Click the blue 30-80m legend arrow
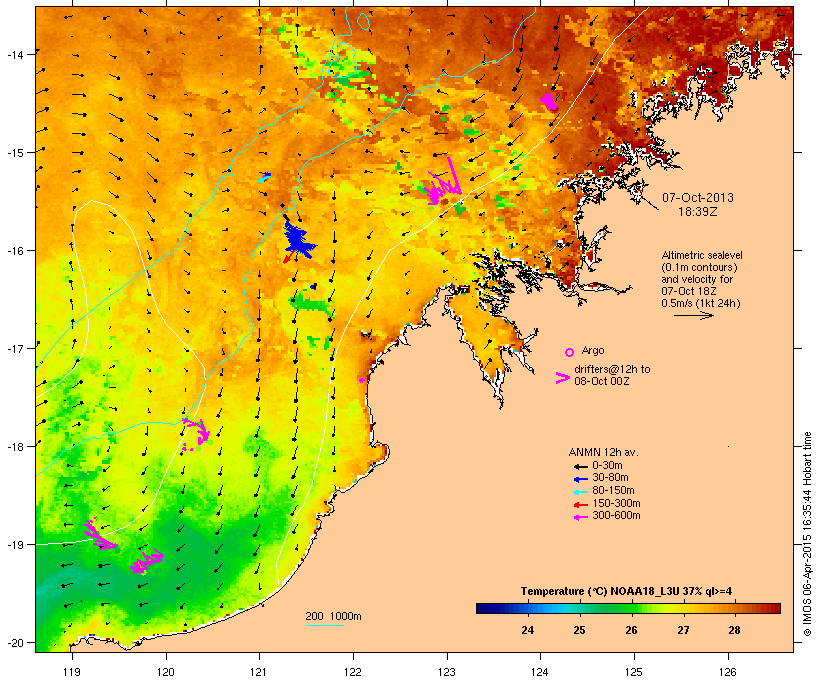The image size is (820, 680). 581,479
